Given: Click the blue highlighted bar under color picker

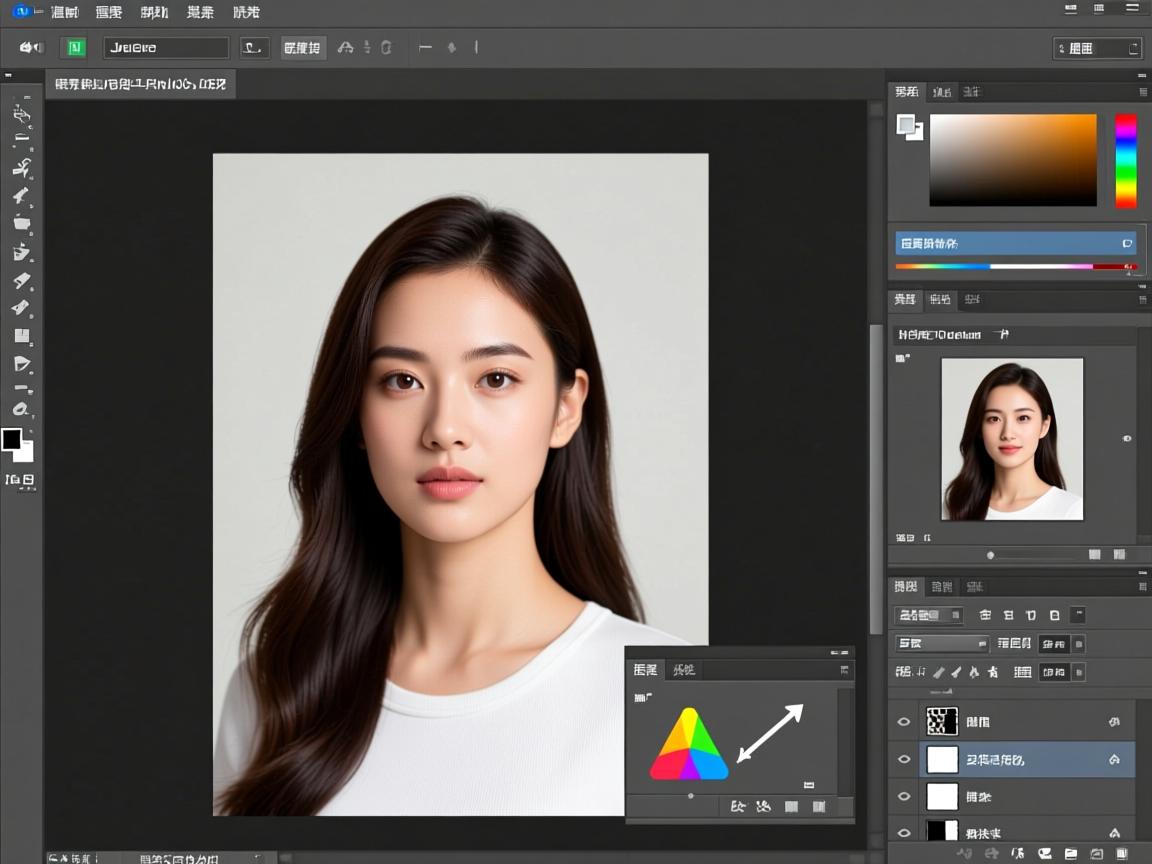Looking at the screenshot, I should pos(1014,243).
